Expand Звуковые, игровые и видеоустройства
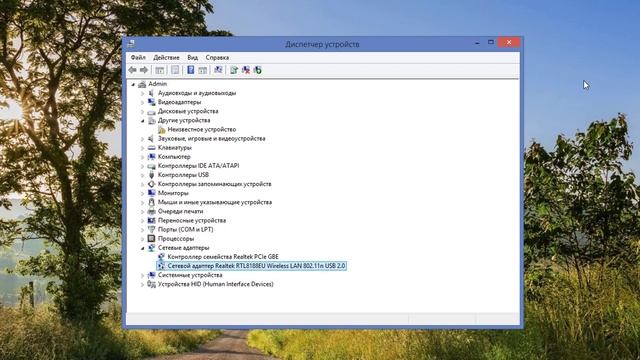 click(142, 139)
